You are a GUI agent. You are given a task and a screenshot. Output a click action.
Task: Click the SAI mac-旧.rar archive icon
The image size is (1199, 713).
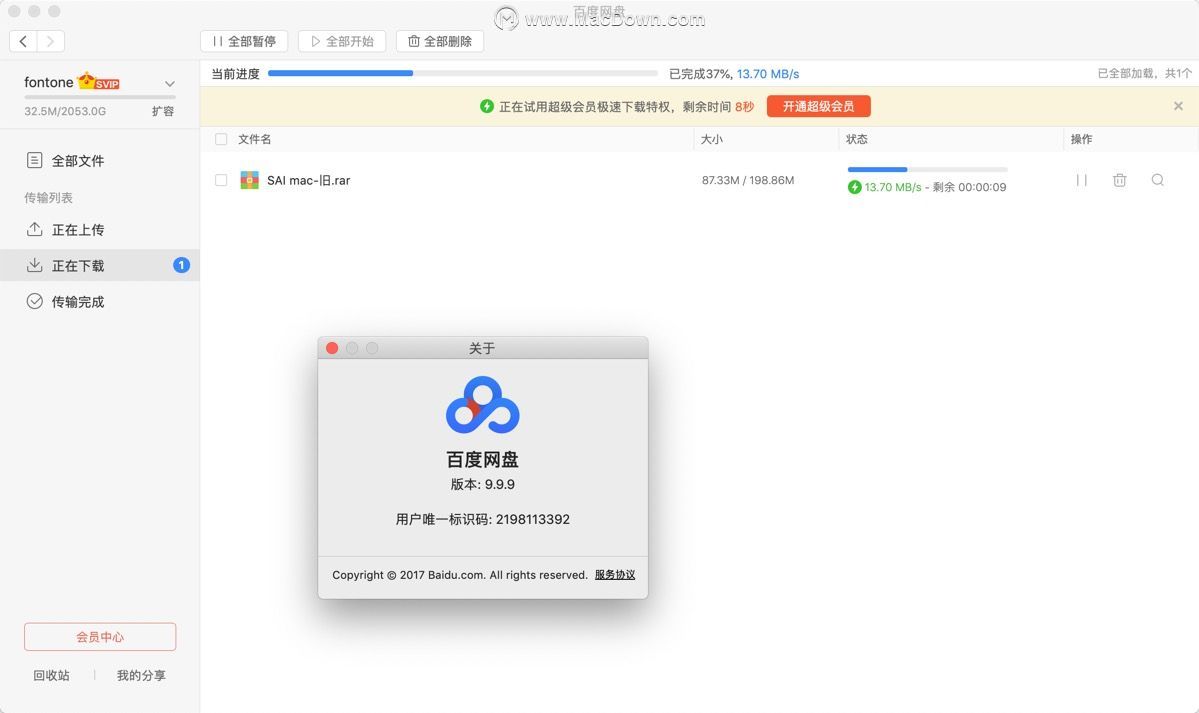click(x=249, y=180)
